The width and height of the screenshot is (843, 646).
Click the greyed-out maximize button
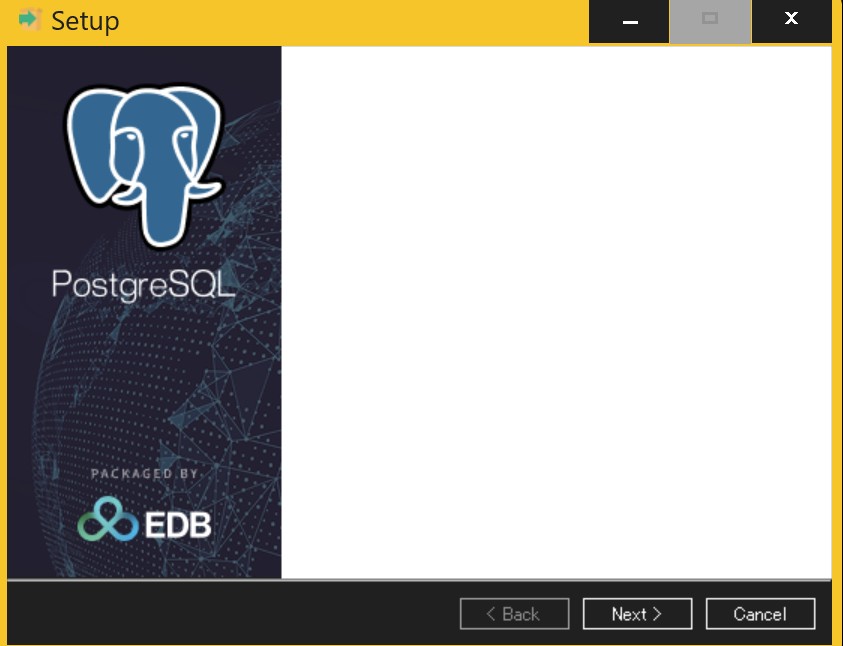tap(710, 21)
